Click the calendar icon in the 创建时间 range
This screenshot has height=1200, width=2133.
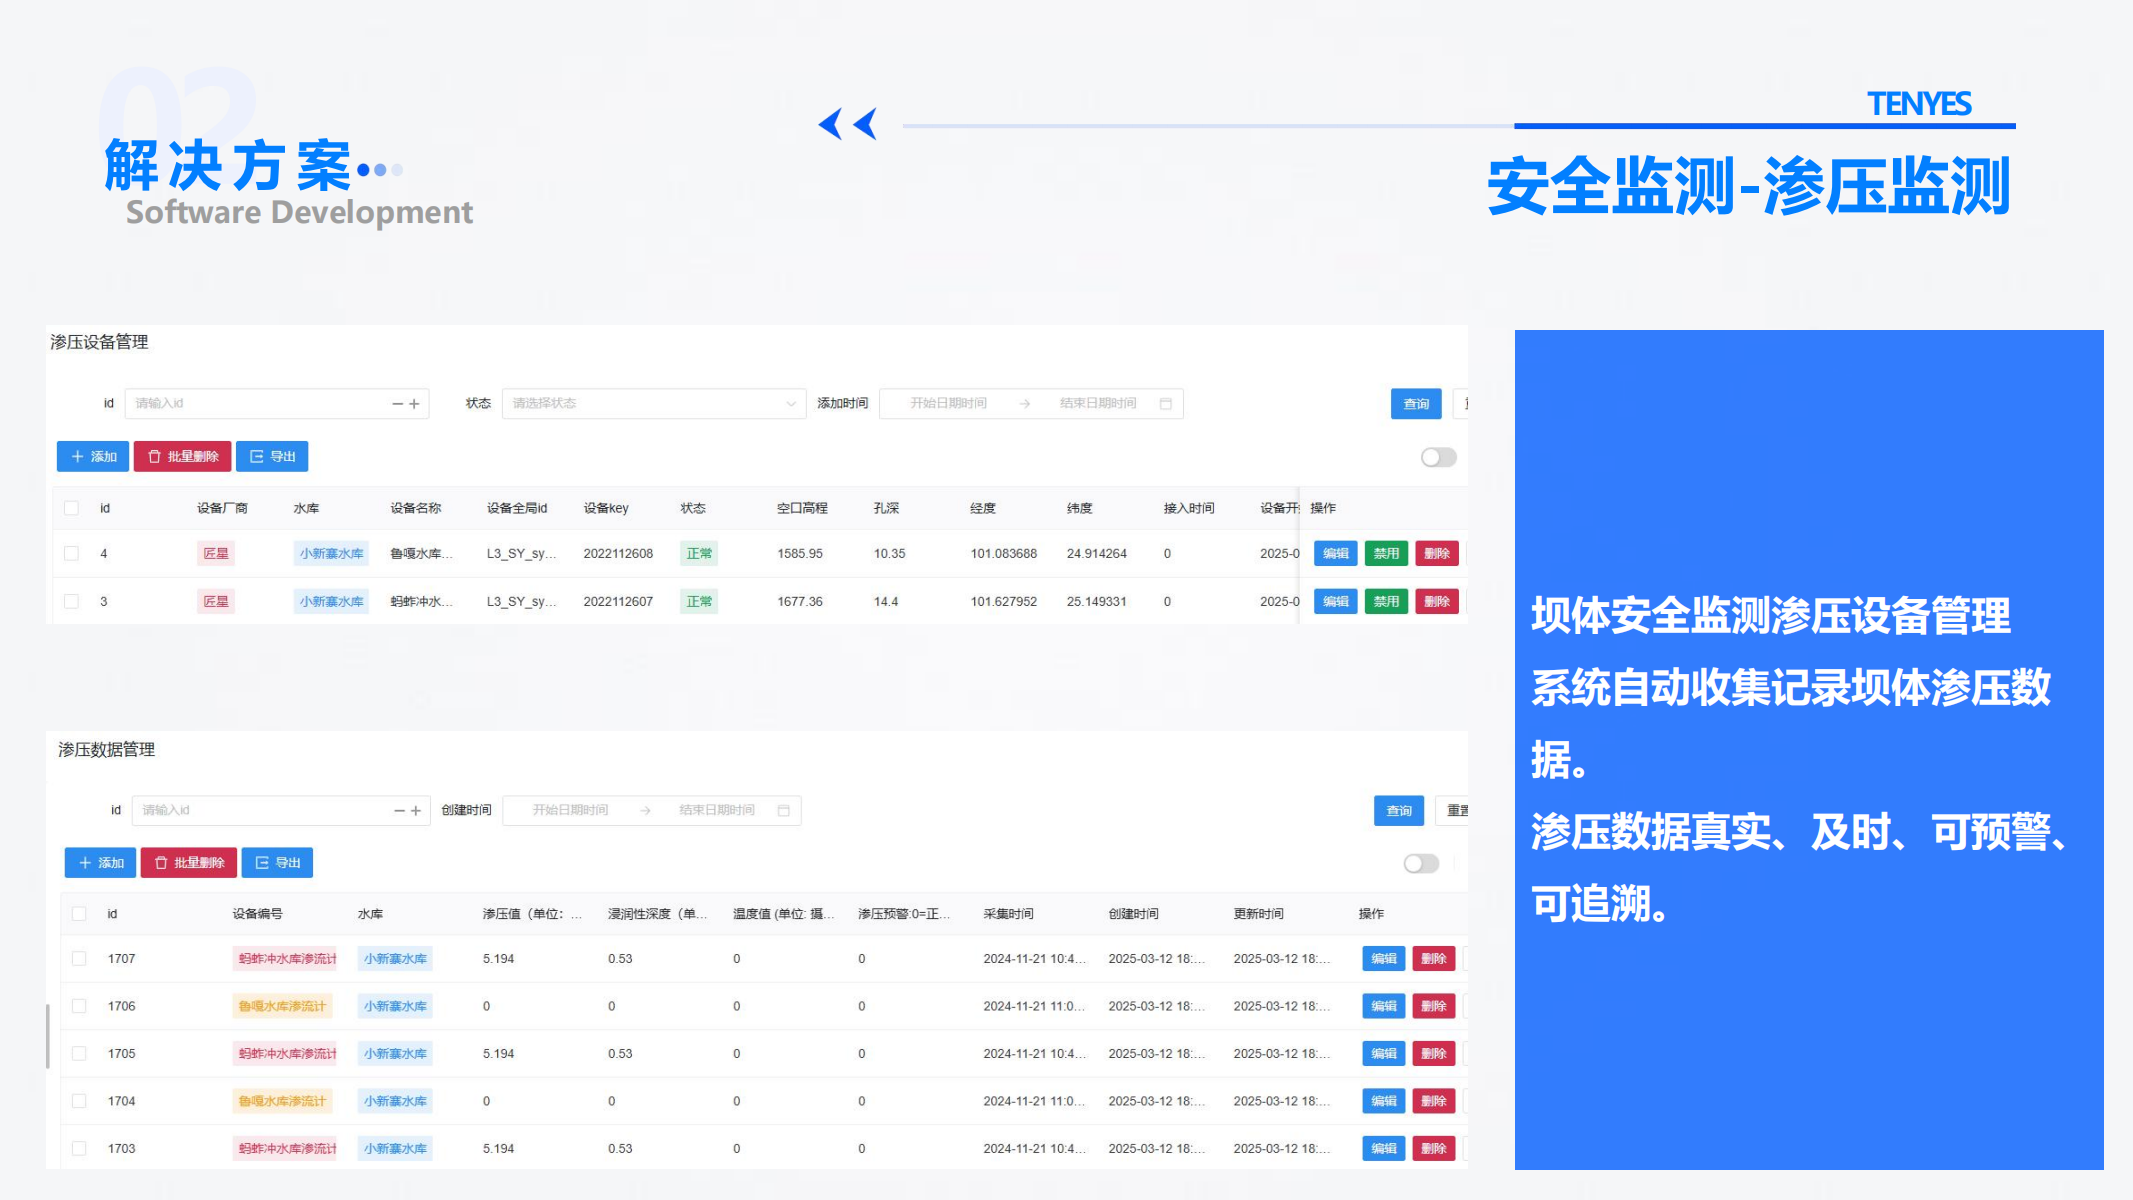pyautogui.click(x=784, y=811)
